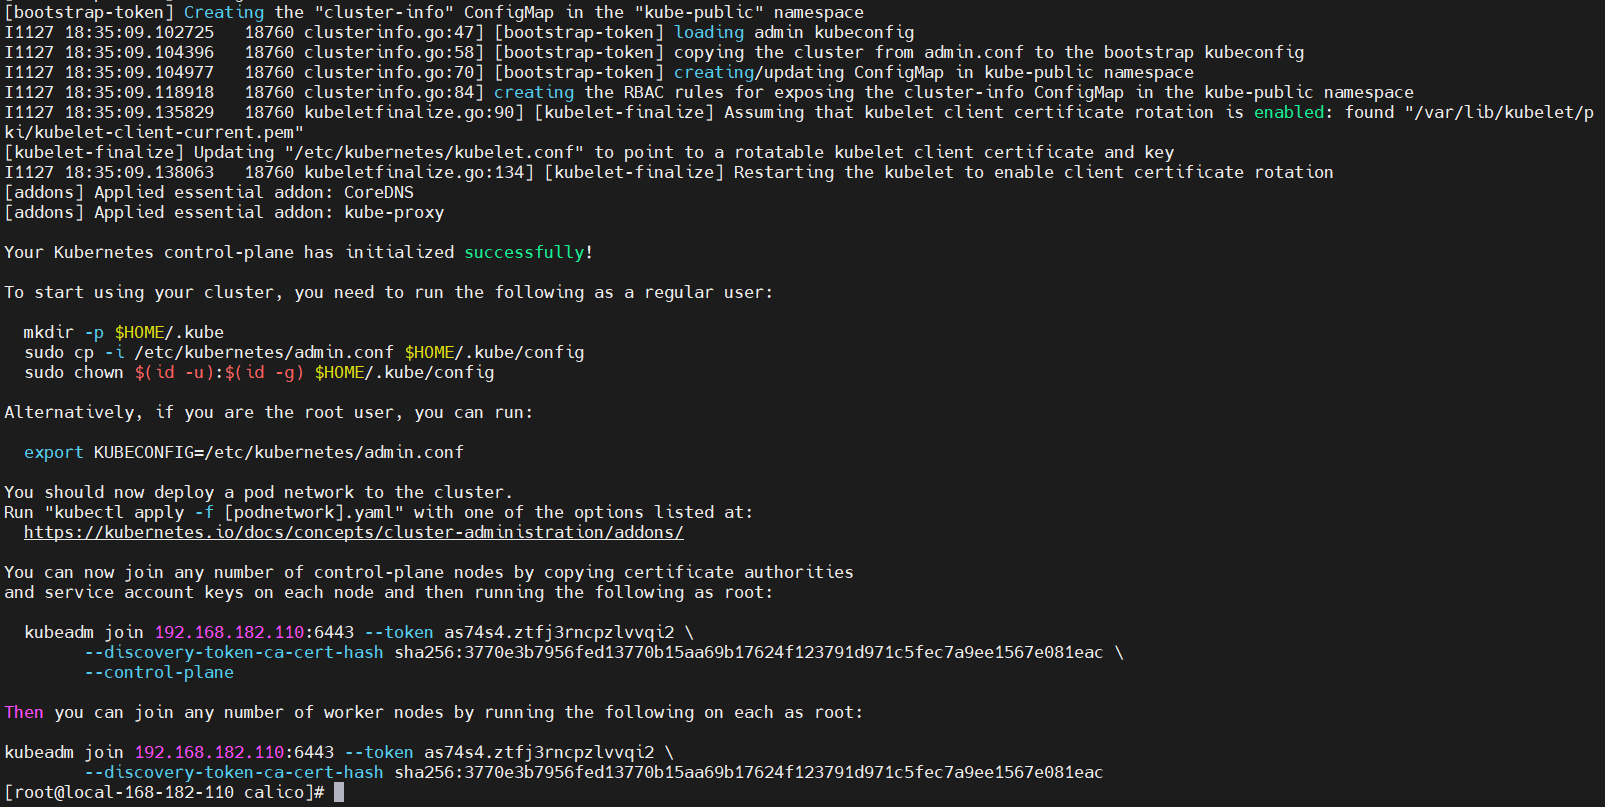Click 'Run "kubectl apply -f [podnetwork].yaml"' line
The height and width of the screenshot is (807, 1605).
pos(379,512)
